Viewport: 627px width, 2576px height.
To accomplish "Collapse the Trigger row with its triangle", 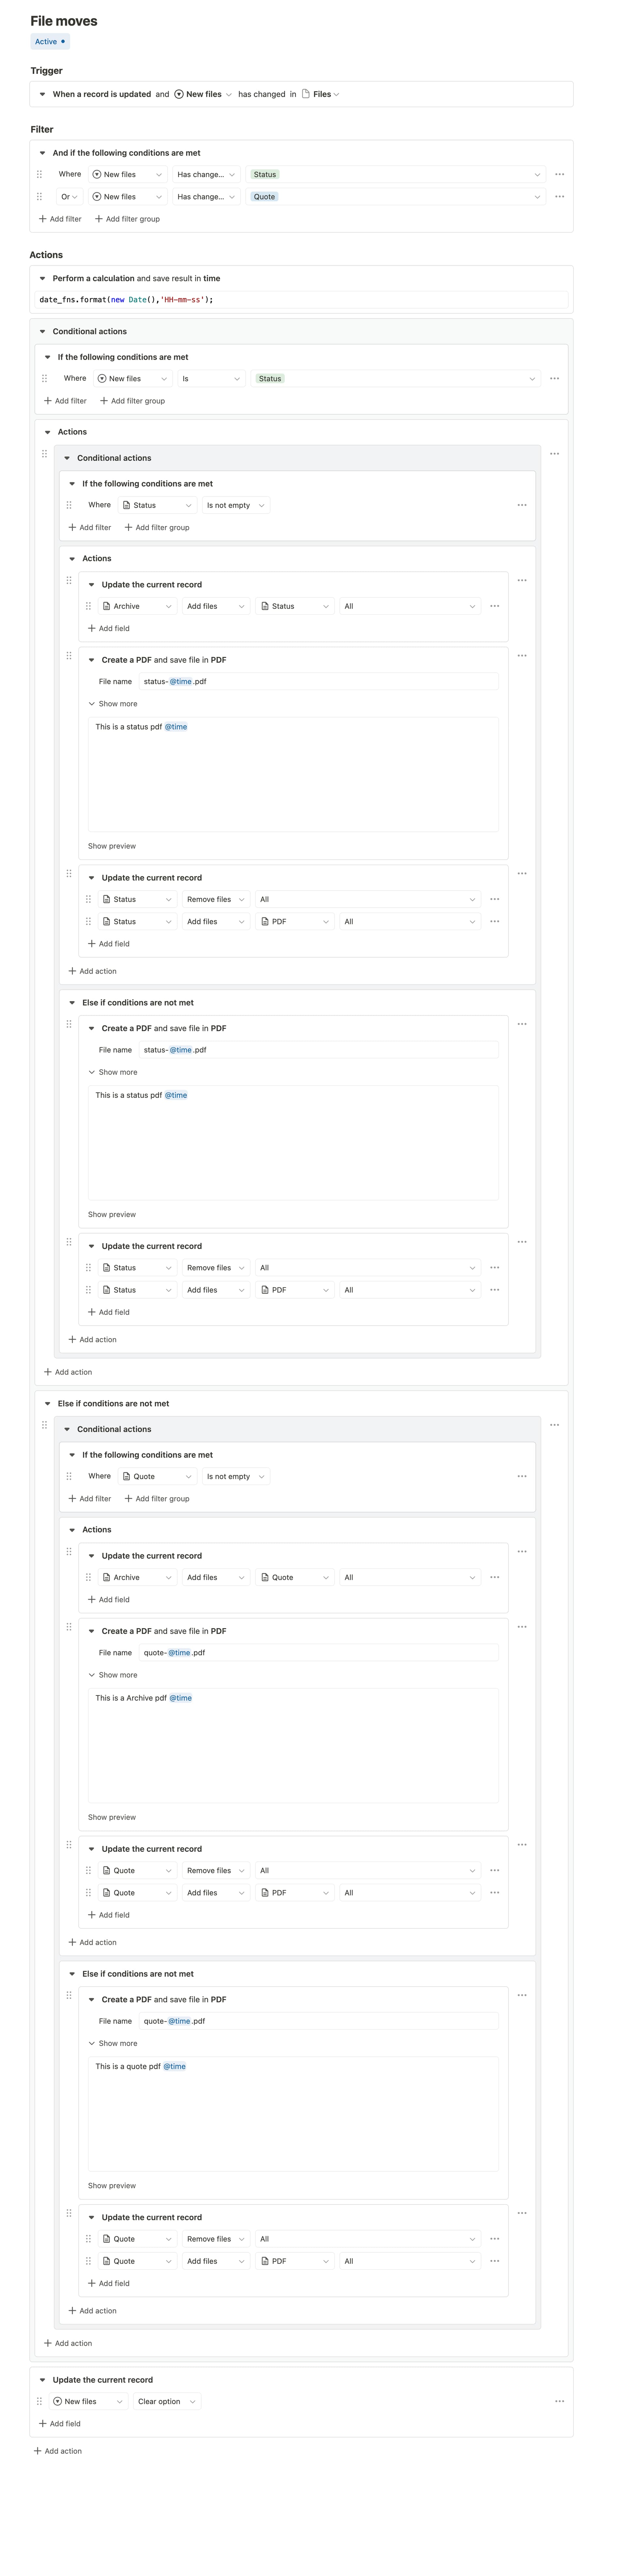I will pos(42,94).
